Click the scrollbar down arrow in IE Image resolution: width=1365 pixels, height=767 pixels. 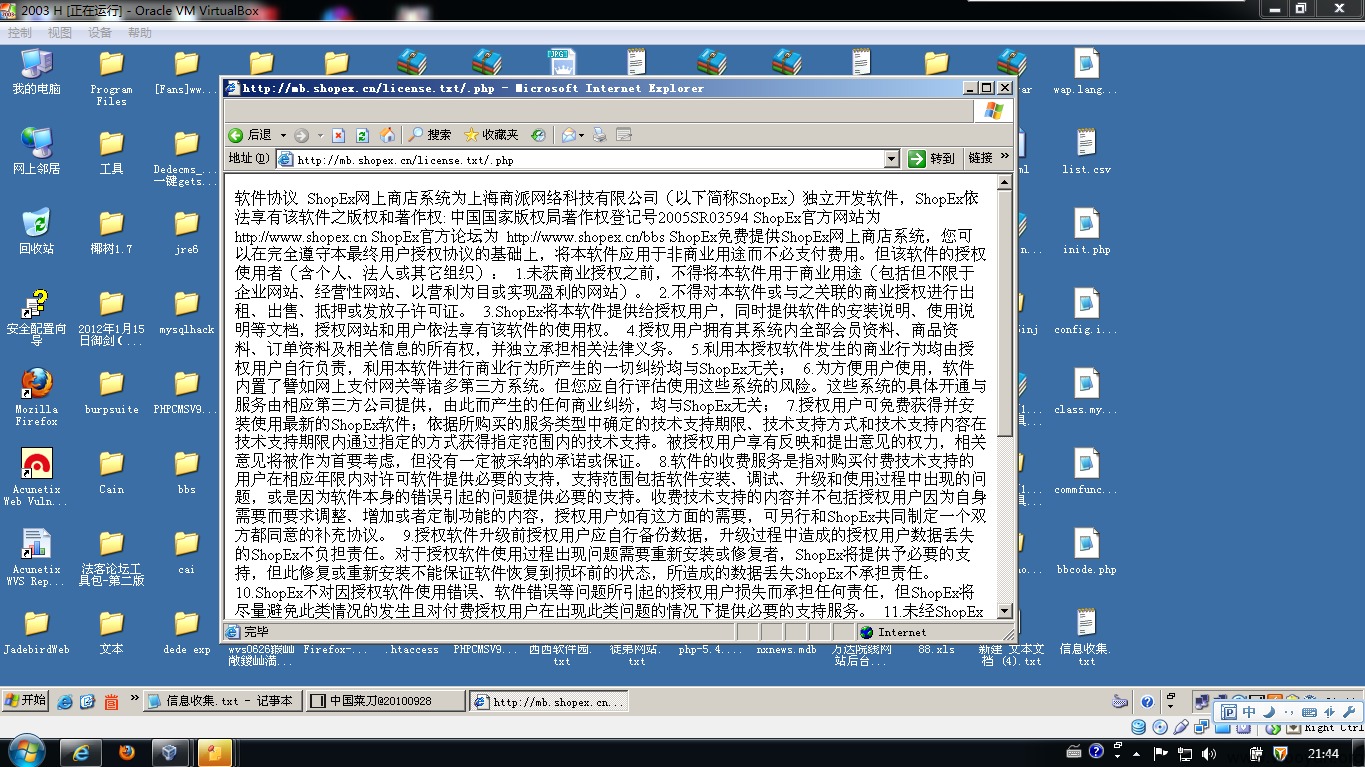[x=1005, y=611]
